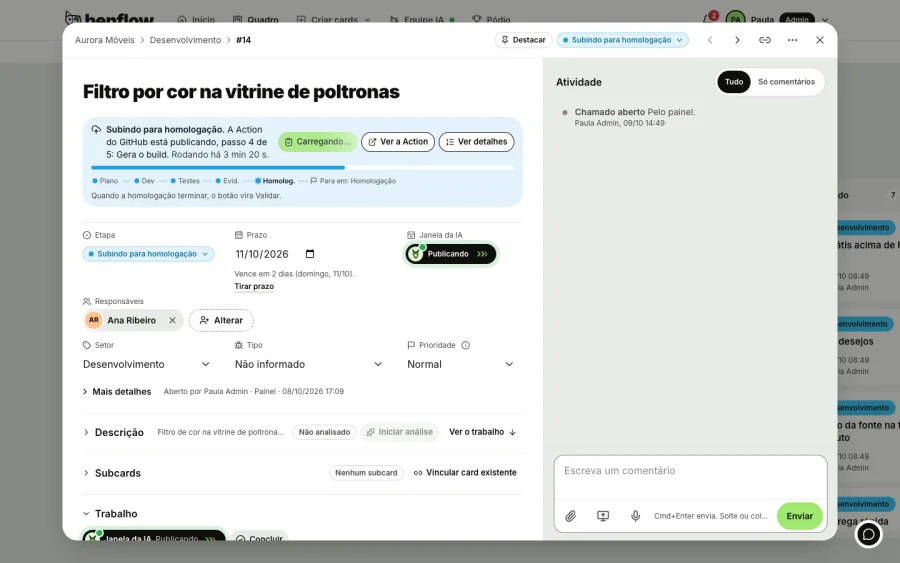
Task: Open Paula Admin user menu chevron
Action: coord(825,20)
